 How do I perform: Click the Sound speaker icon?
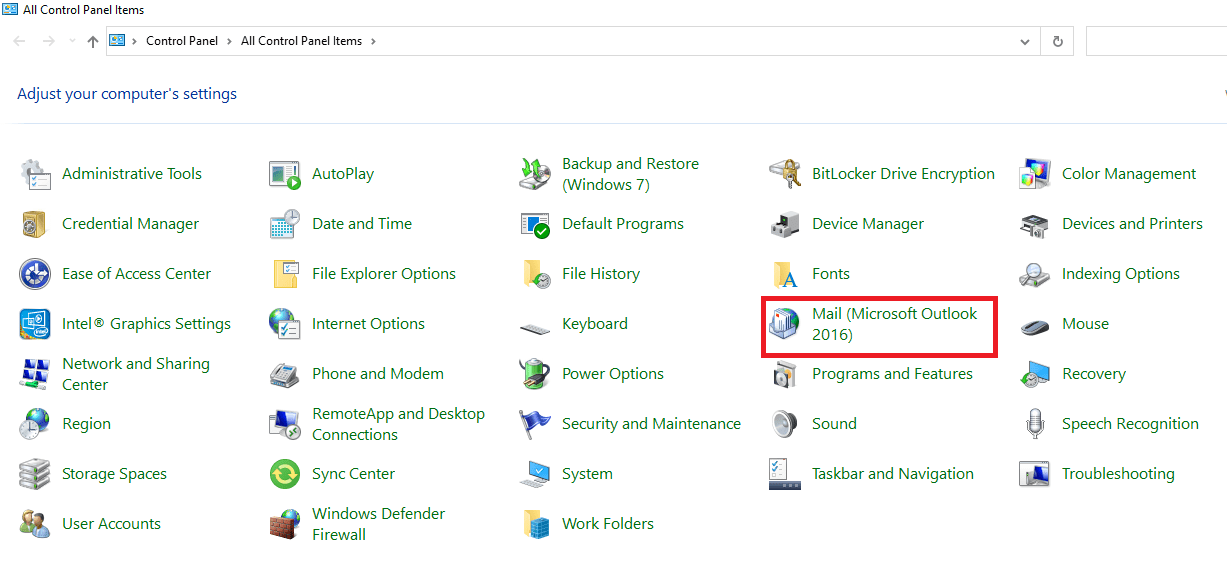click(x=785, y=424)
